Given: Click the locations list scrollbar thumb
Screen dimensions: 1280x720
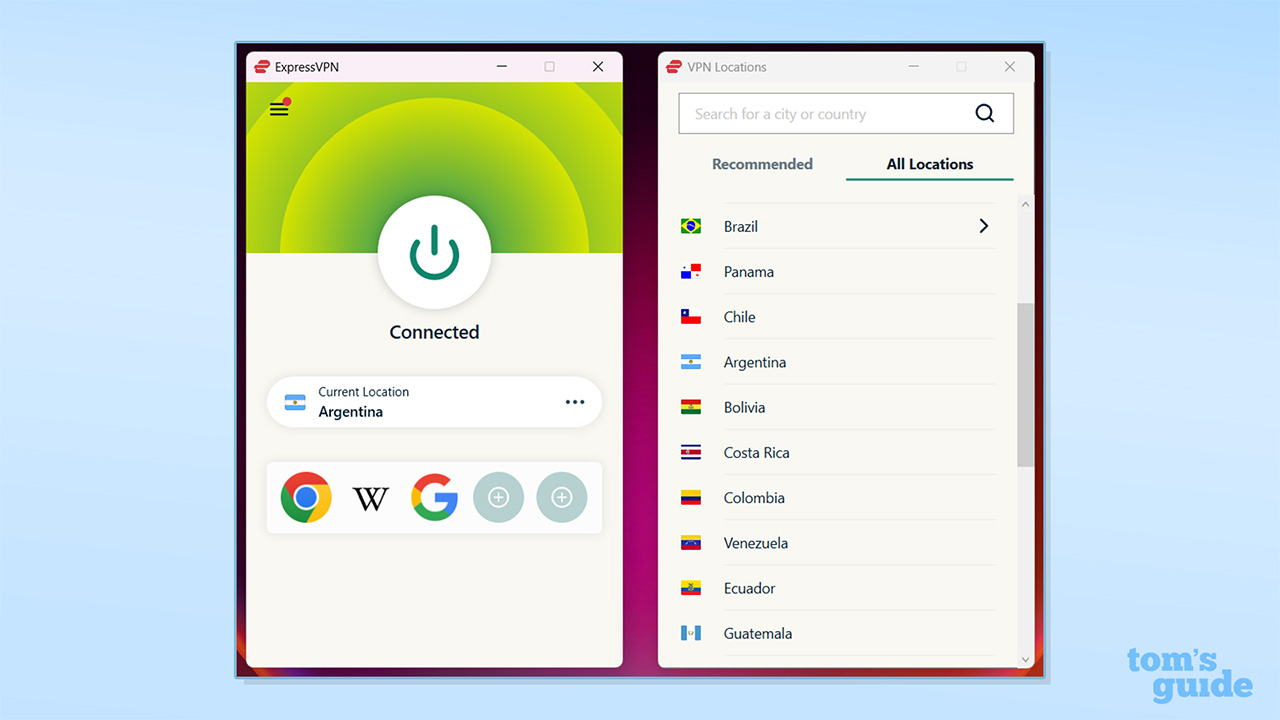Looking at the screenshot, I should 1025,385.
